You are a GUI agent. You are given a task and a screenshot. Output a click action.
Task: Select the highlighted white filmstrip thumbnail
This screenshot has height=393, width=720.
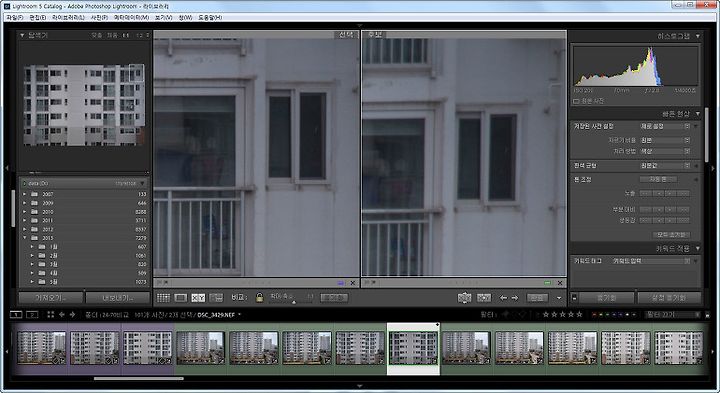coord(413,348)
